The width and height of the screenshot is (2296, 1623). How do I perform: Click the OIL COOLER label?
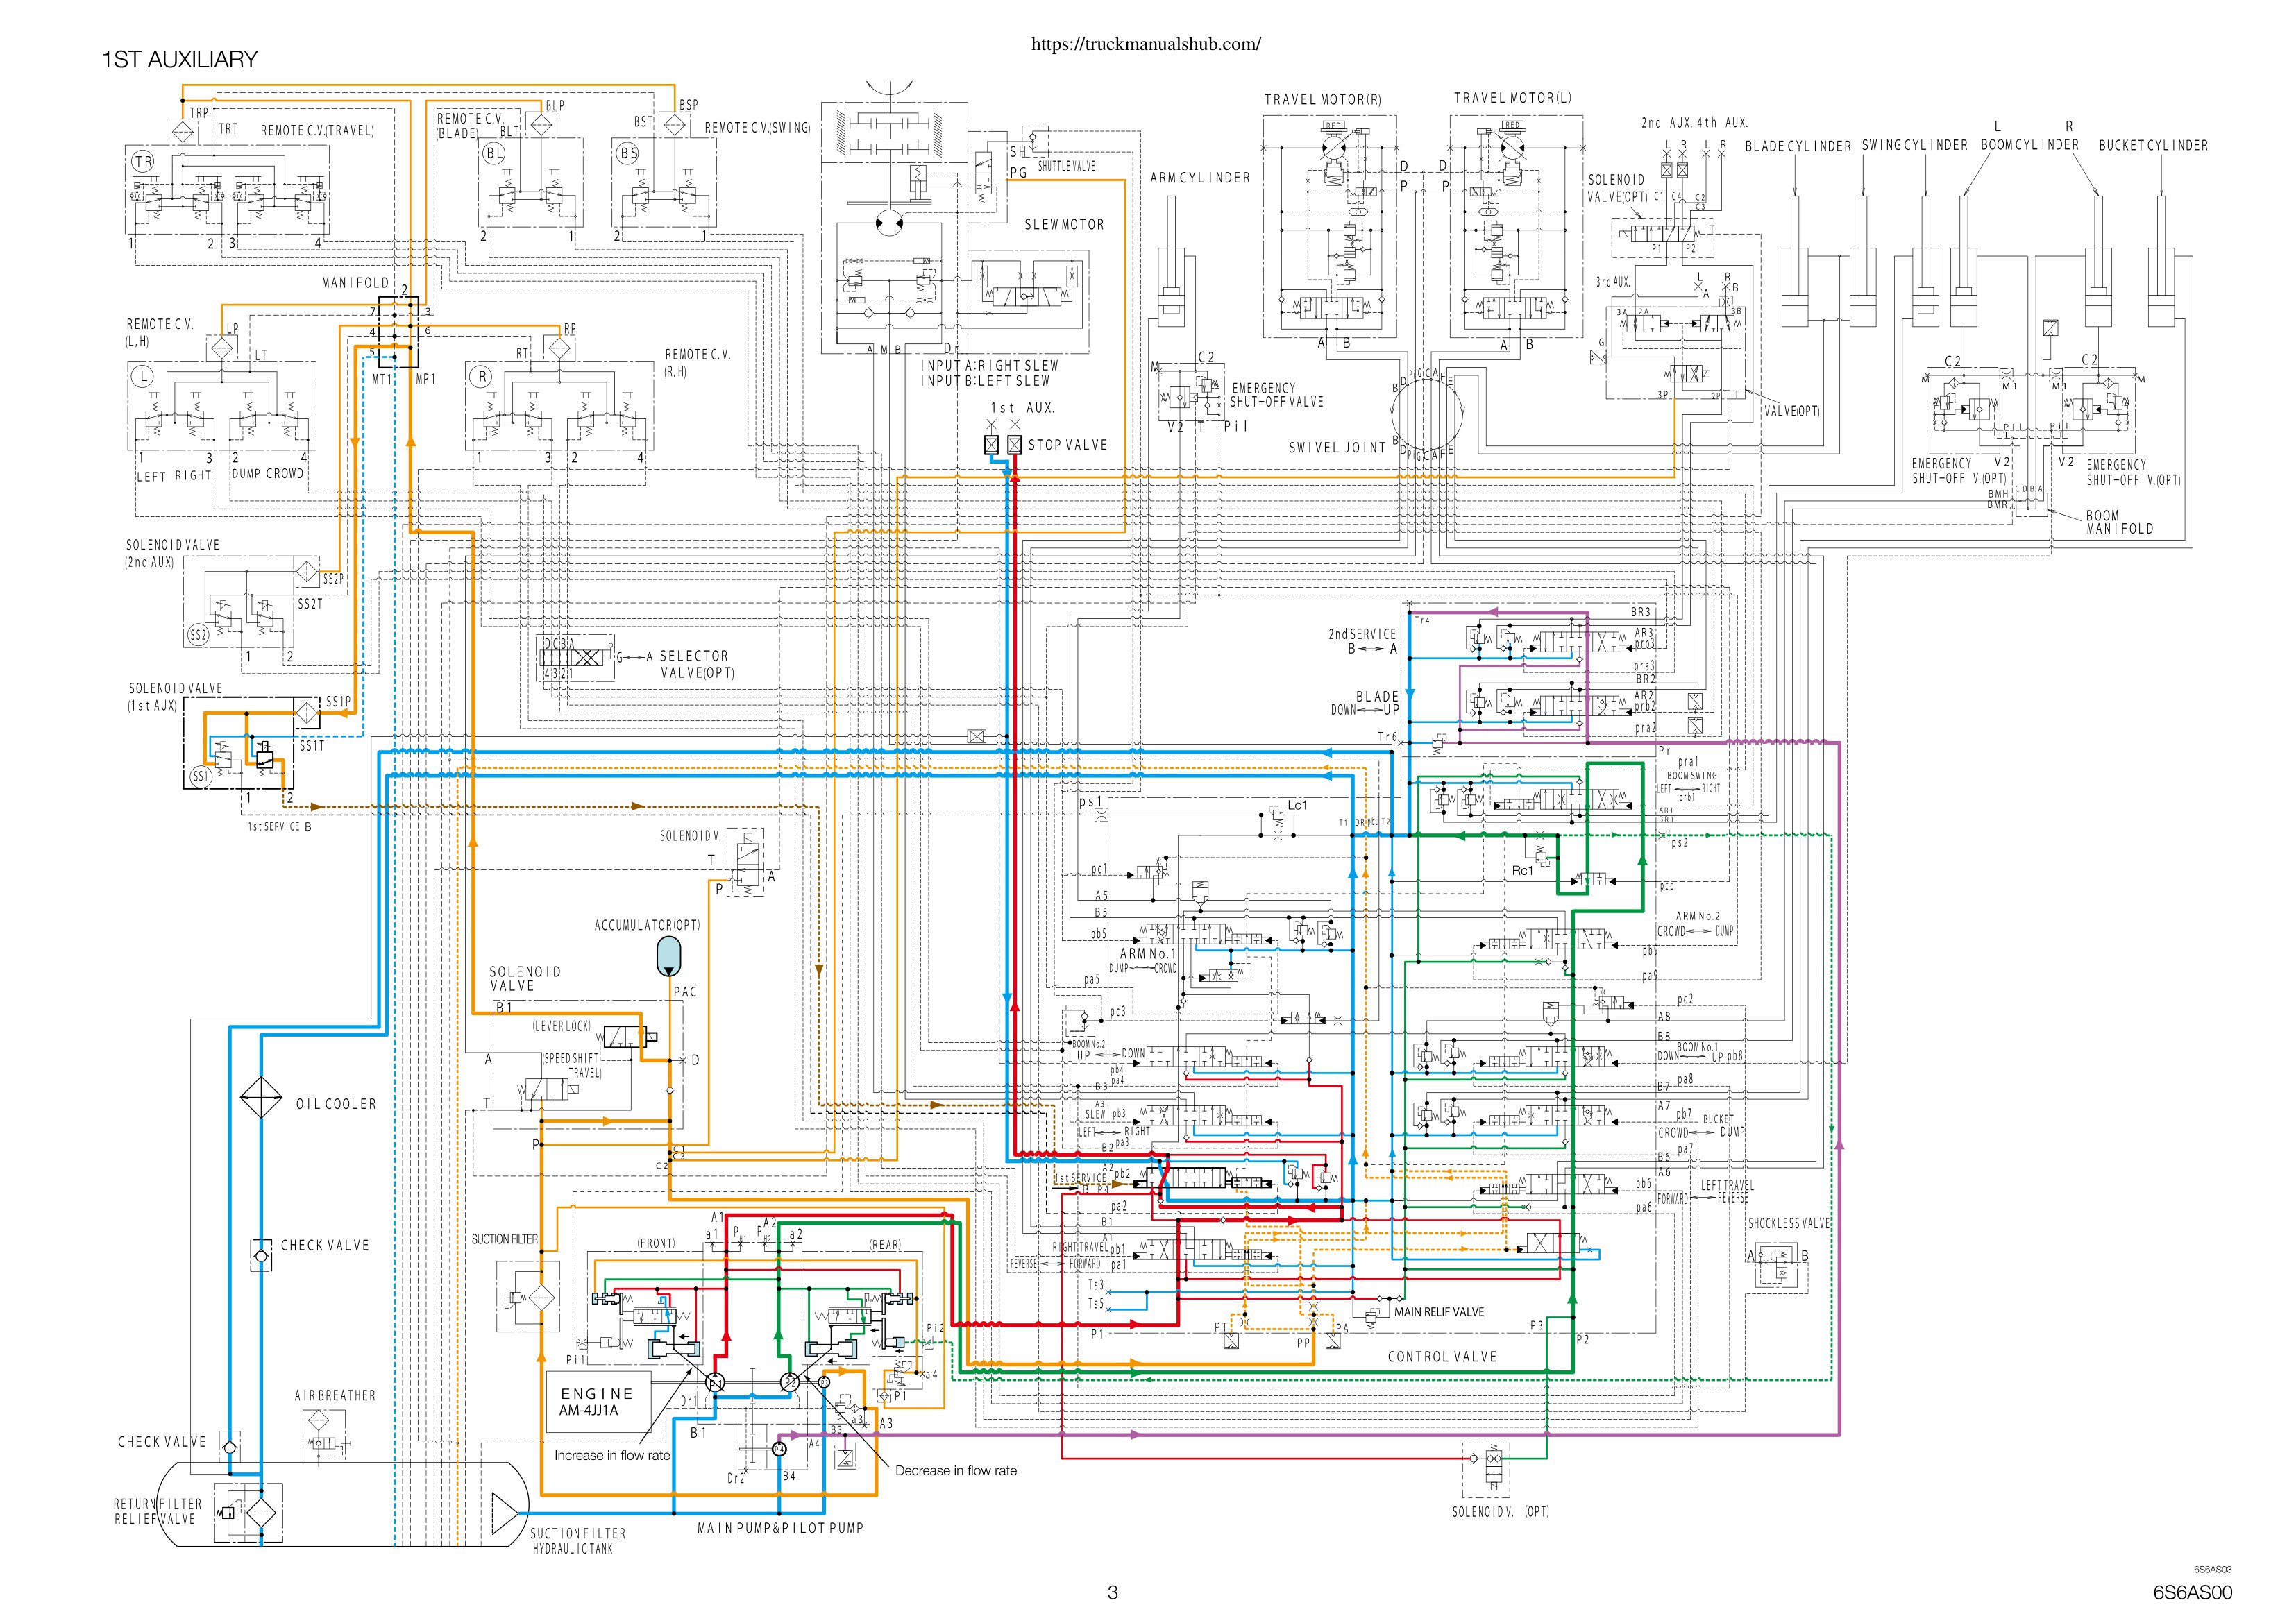pos(336,1104)
